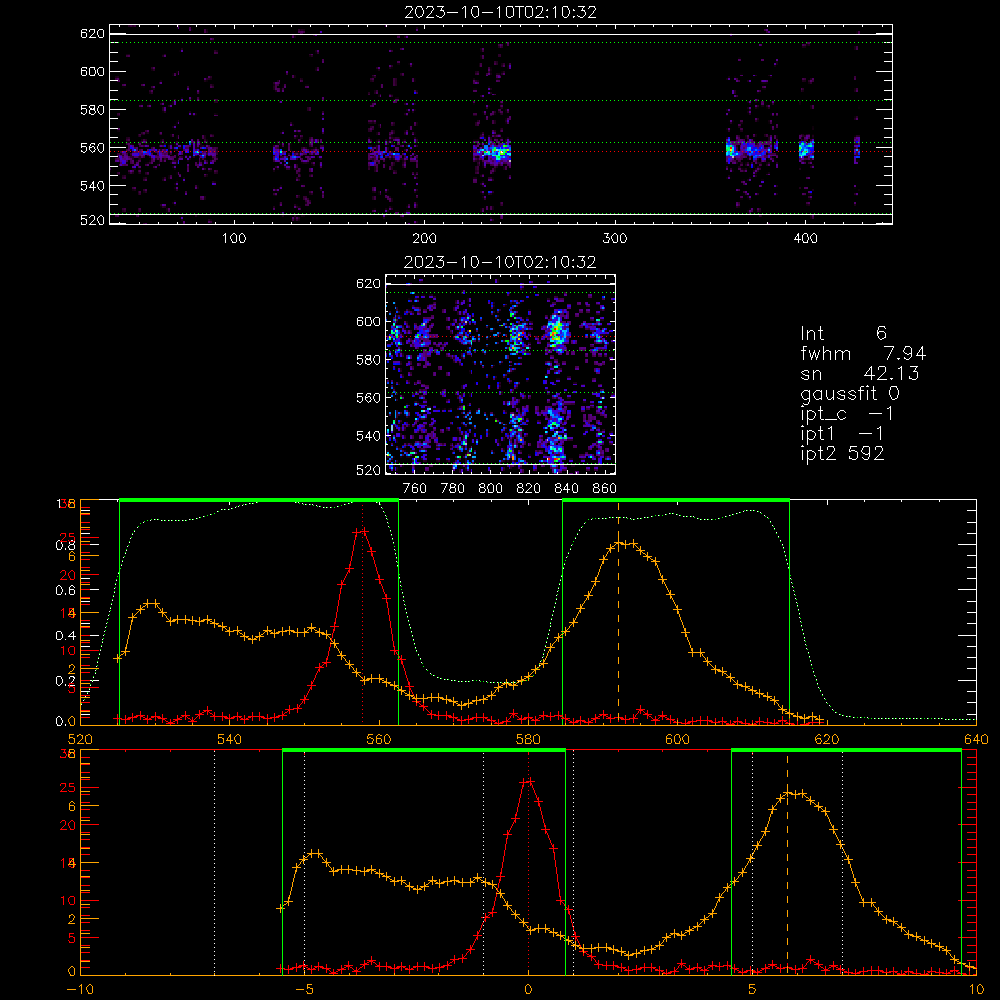The width and height of the screenshot is (1000, 1000).
Task: Click the 'gaussfit 0' label
Action: [849, 393]
